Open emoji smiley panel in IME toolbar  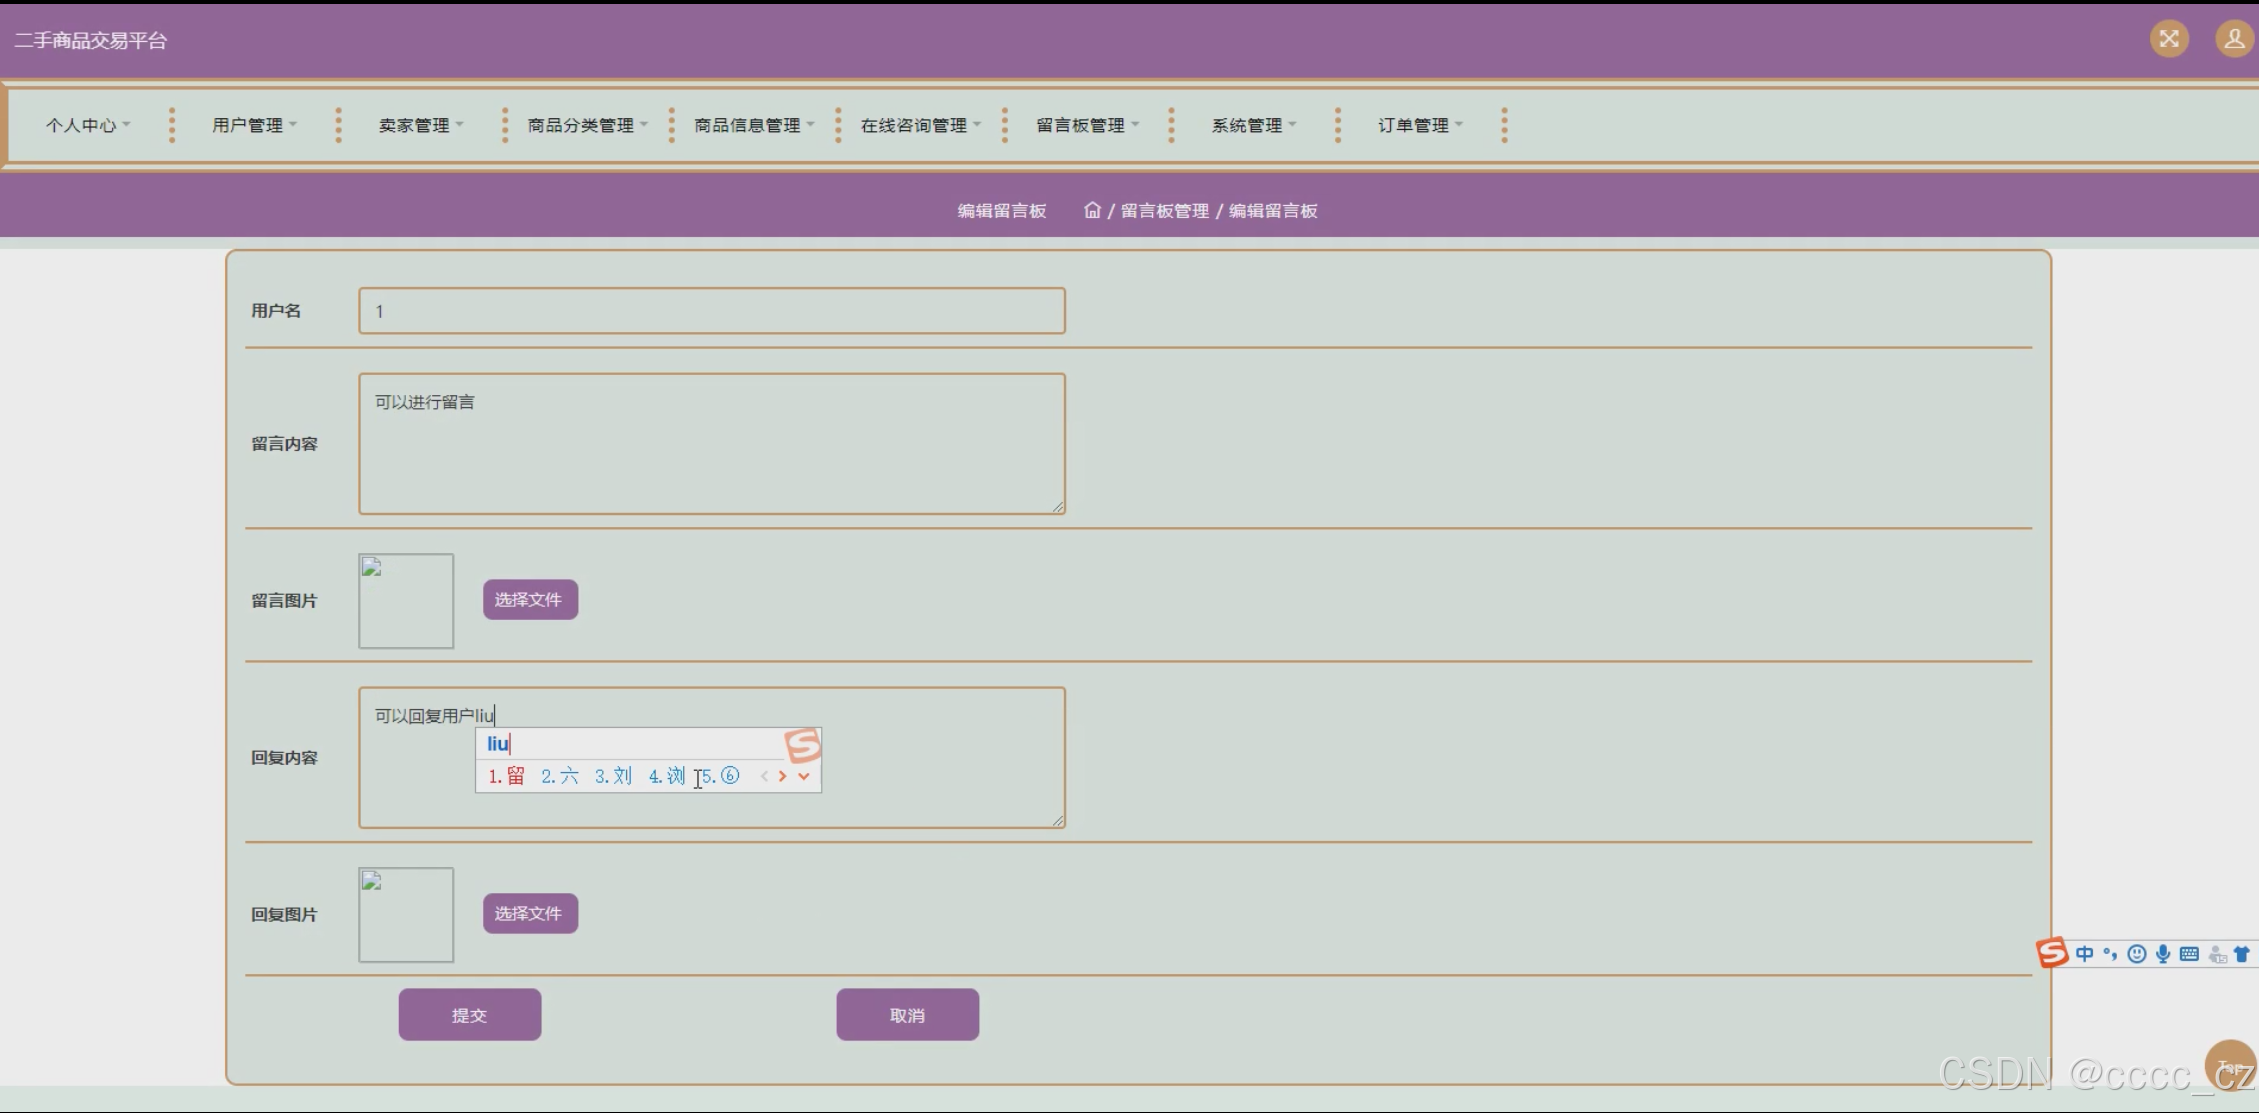(x=2137, y=954)
